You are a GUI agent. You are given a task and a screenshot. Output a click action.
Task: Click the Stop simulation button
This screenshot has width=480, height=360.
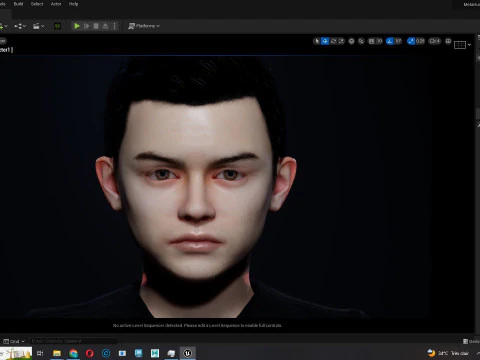(96, 26)
